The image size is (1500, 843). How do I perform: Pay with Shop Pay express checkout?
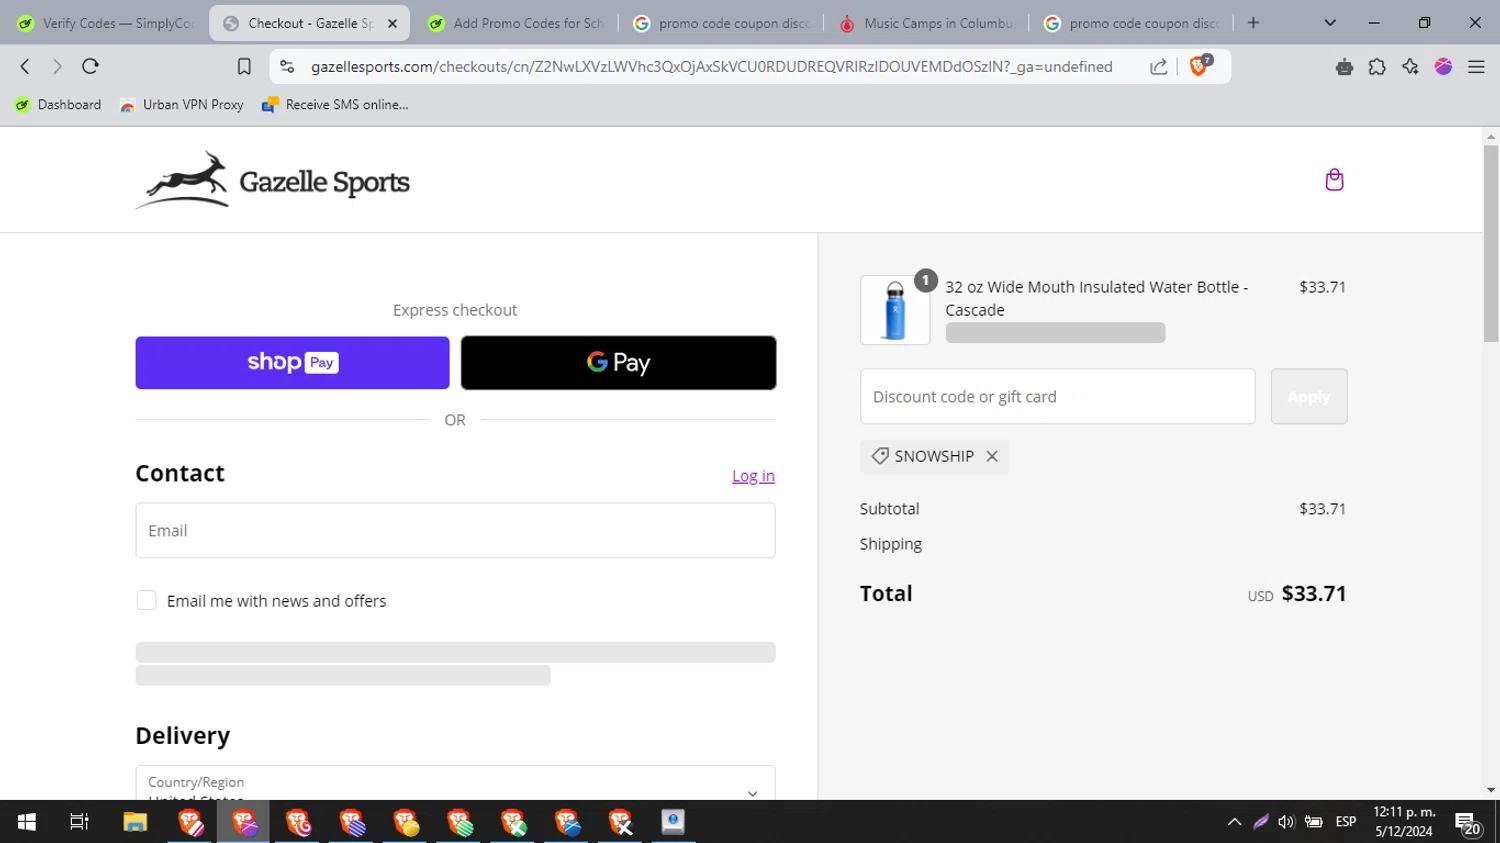point(292,362)
